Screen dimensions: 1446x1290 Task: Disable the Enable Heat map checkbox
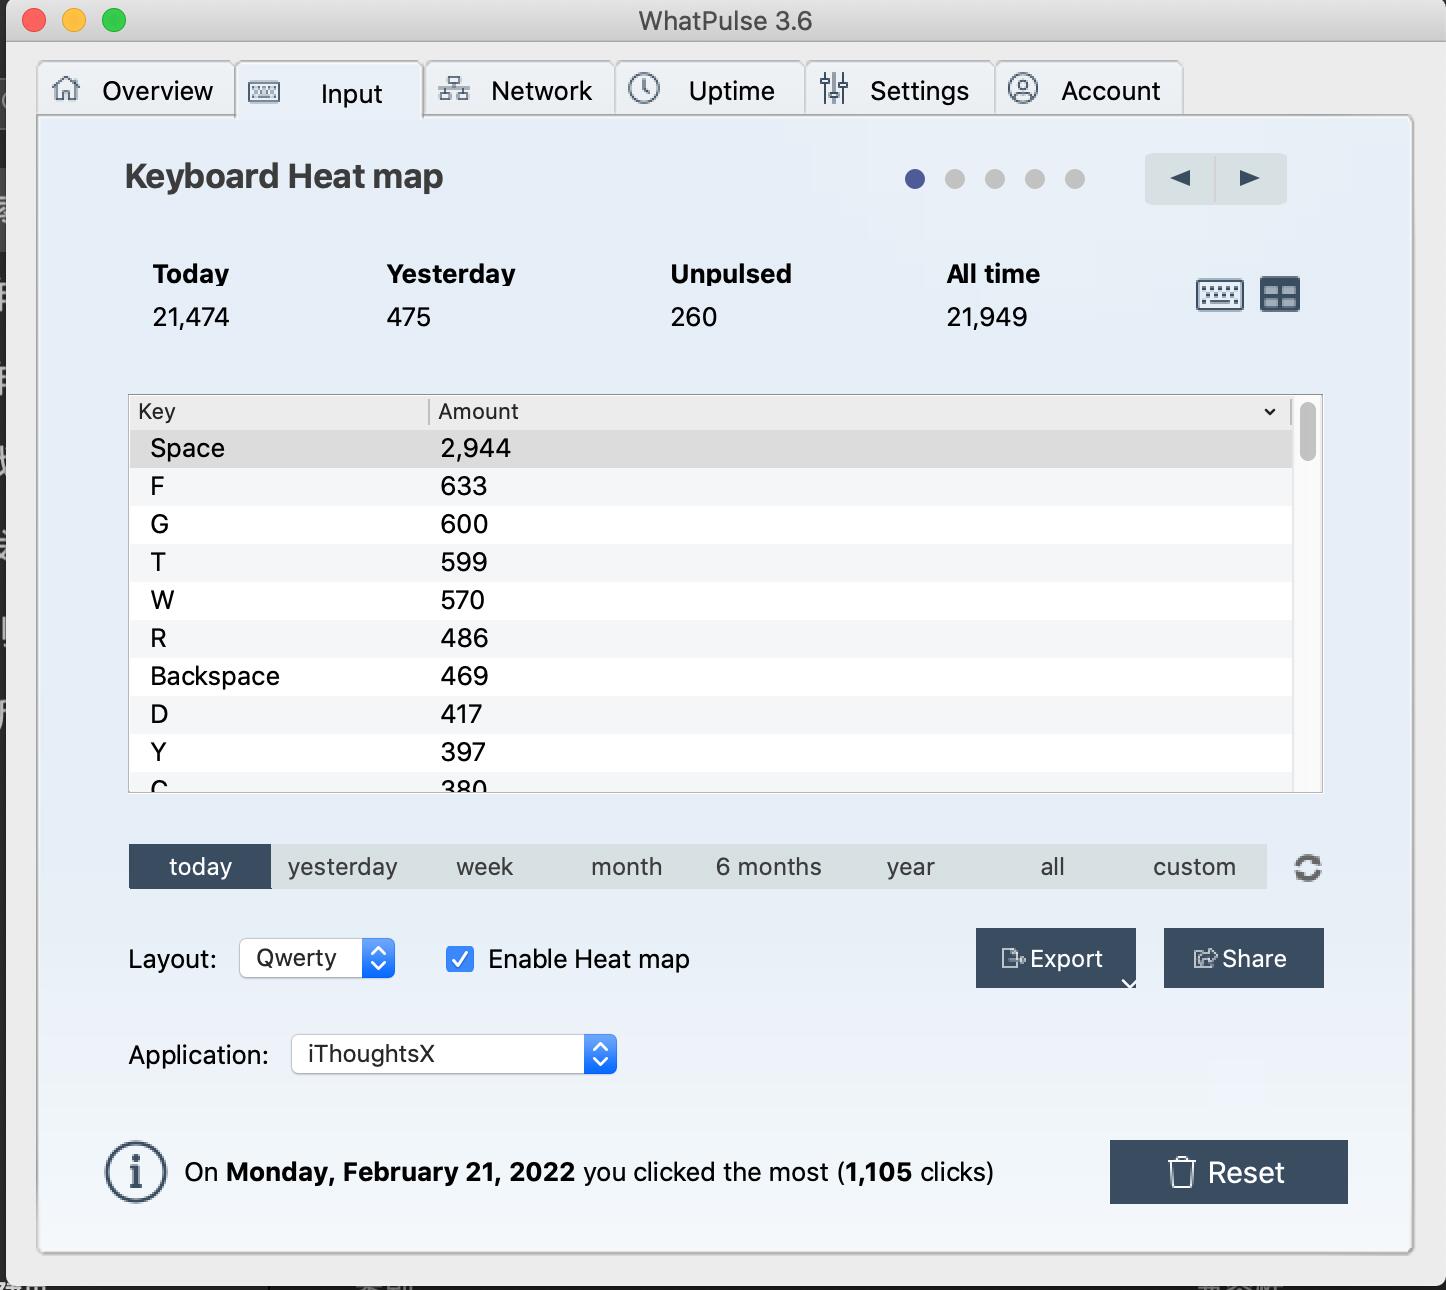pyautogui.click(x=460, y=959)
